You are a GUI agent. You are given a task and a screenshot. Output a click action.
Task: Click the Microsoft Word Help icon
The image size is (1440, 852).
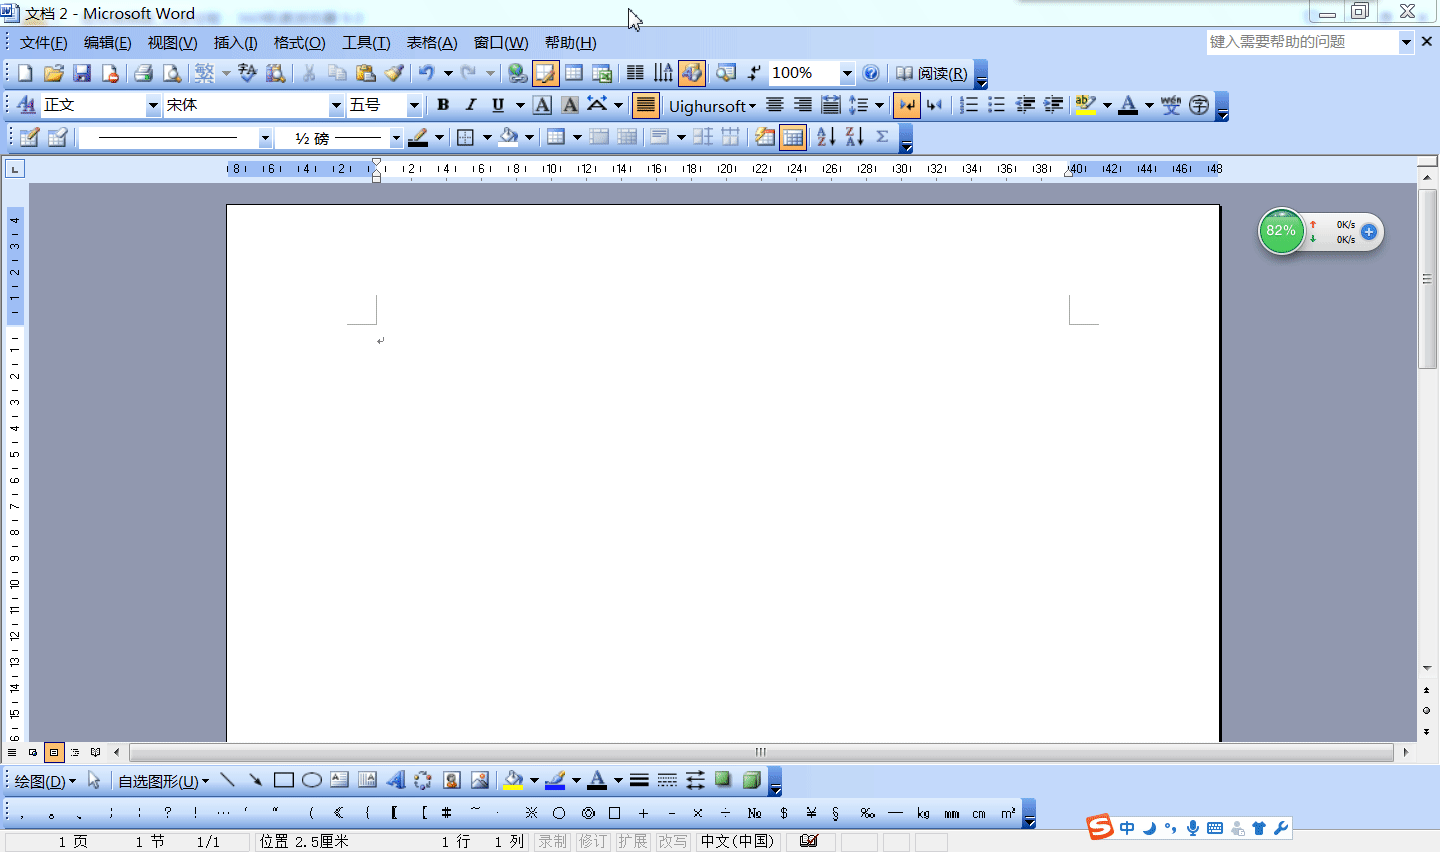(x=871, y=73)
